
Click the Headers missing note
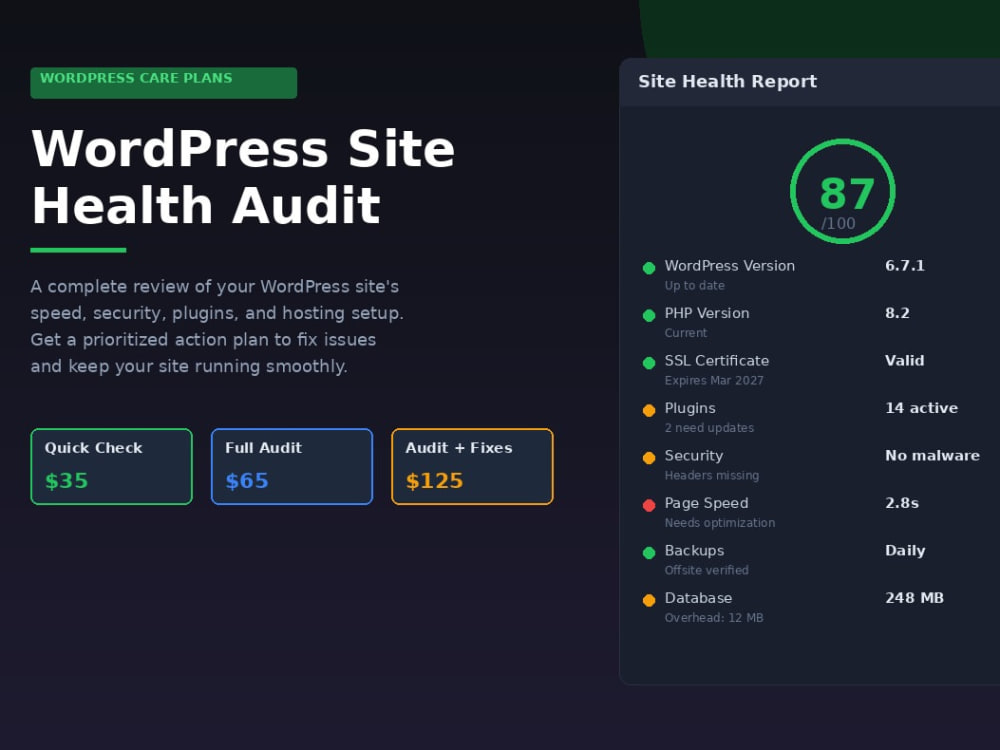(712, 475)
